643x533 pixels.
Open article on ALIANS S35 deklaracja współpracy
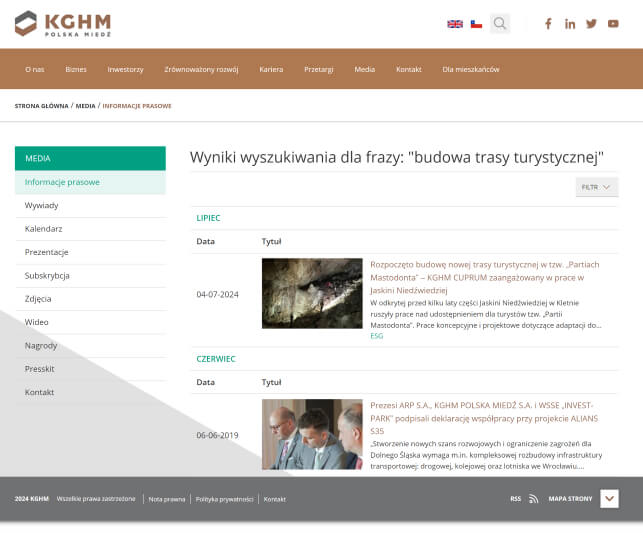(x=484, y=418)
